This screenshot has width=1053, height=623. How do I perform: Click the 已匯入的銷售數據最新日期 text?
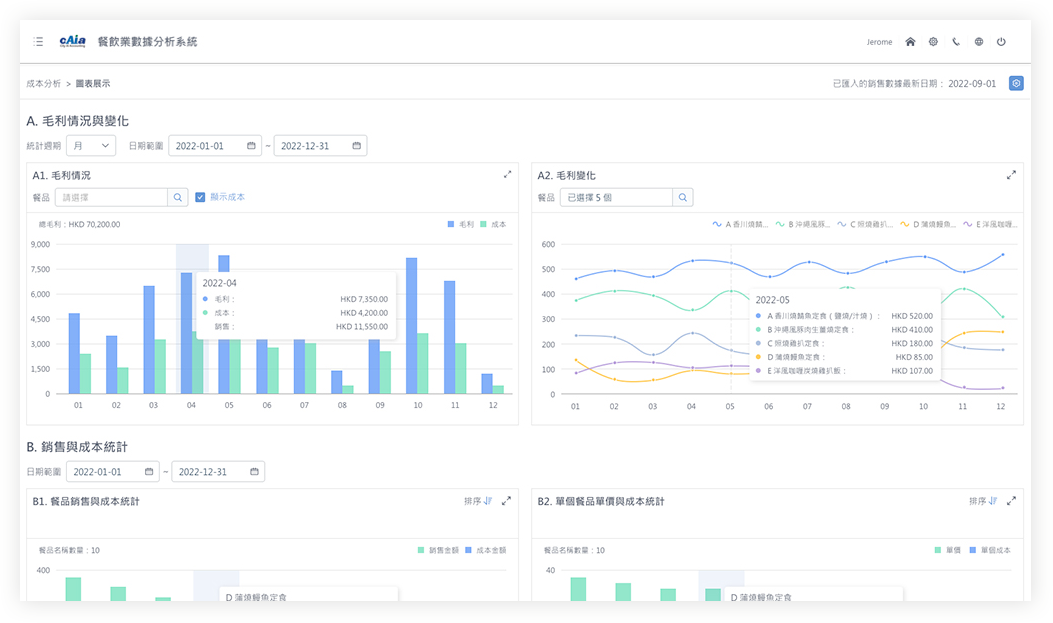pos(888,83)
